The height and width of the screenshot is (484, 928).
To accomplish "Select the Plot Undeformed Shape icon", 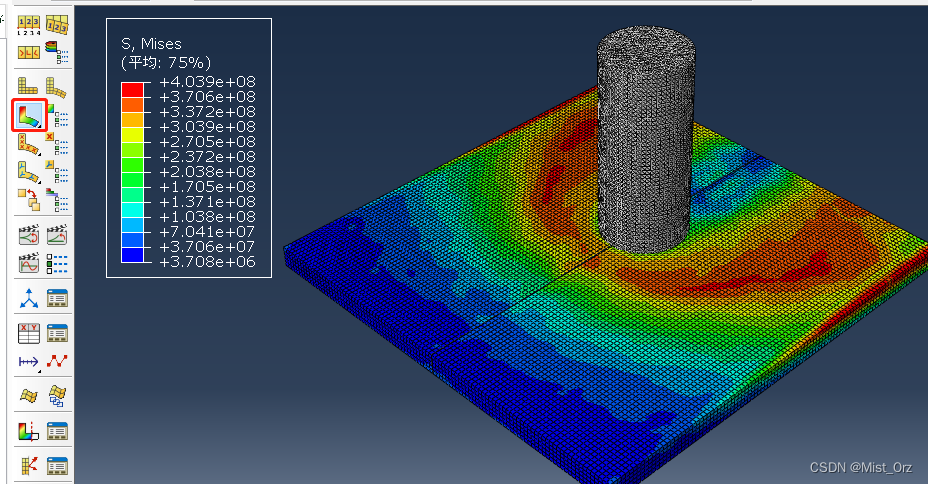I will point(28,87).
